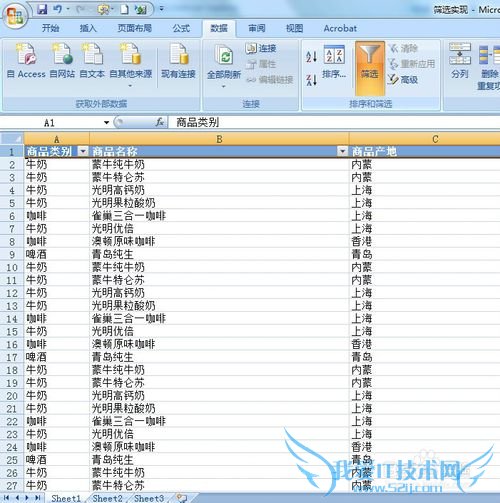Select all cells via corner button
This screenshot has width=500, height=503.
pyautogui.click(x=12, y=138)
